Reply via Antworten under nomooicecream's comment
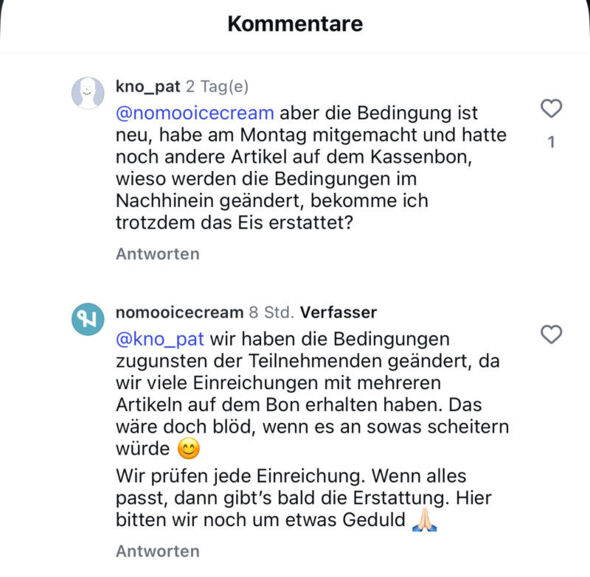 tap(158, 551)
